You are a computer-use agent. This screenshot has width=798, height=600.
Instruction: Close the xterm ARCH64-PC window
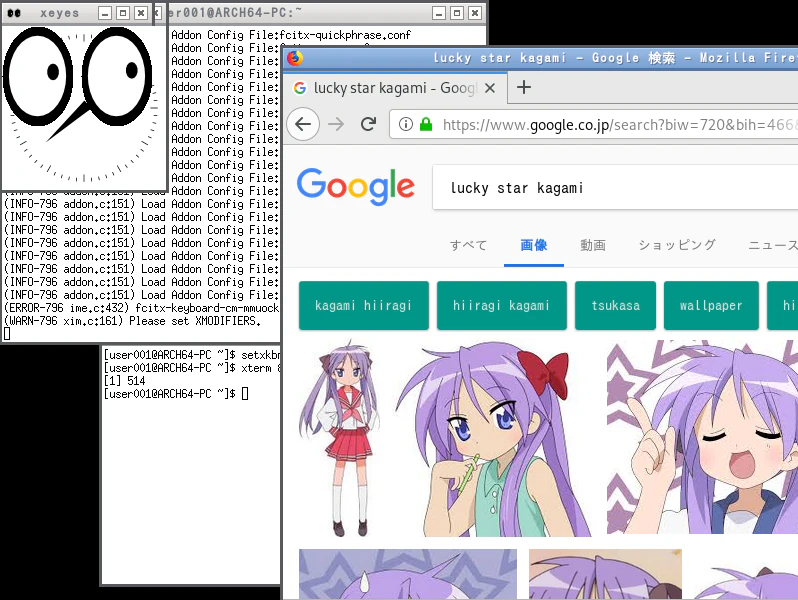[x=475, y=13]
